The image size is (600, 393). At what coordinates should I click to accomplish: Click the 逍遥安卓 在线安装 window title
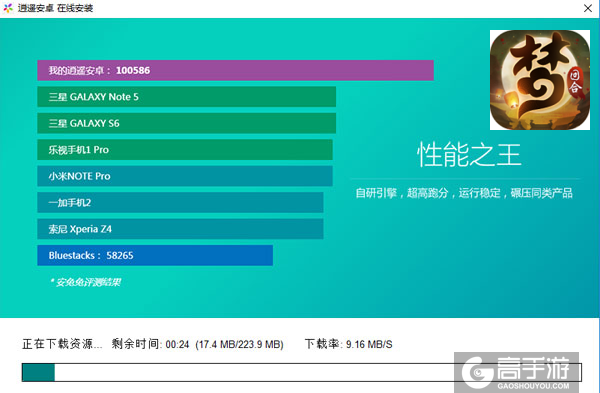coord(55,8)
